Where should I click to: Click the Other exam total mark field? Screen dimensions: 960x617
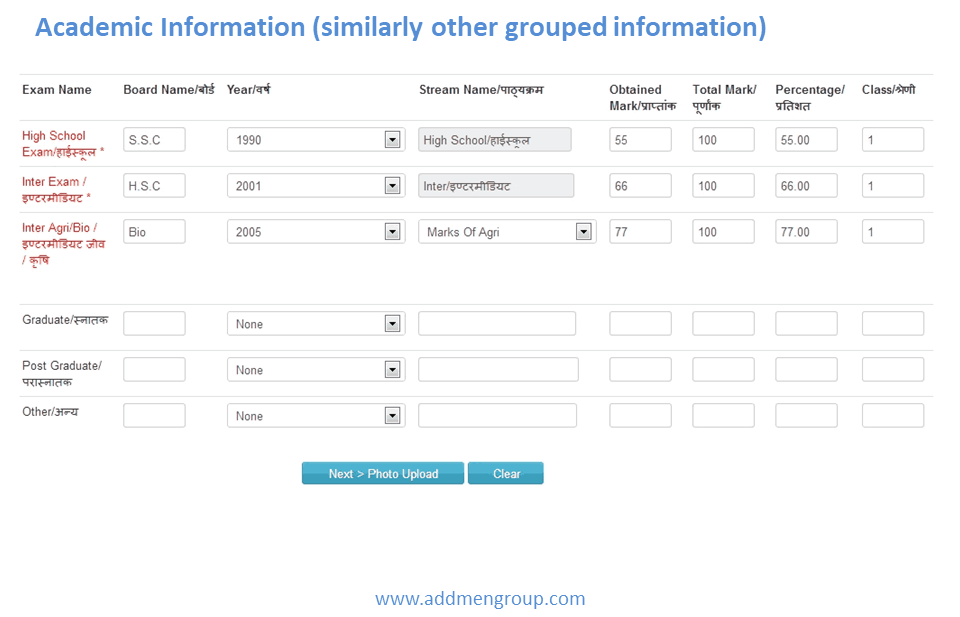723,416
